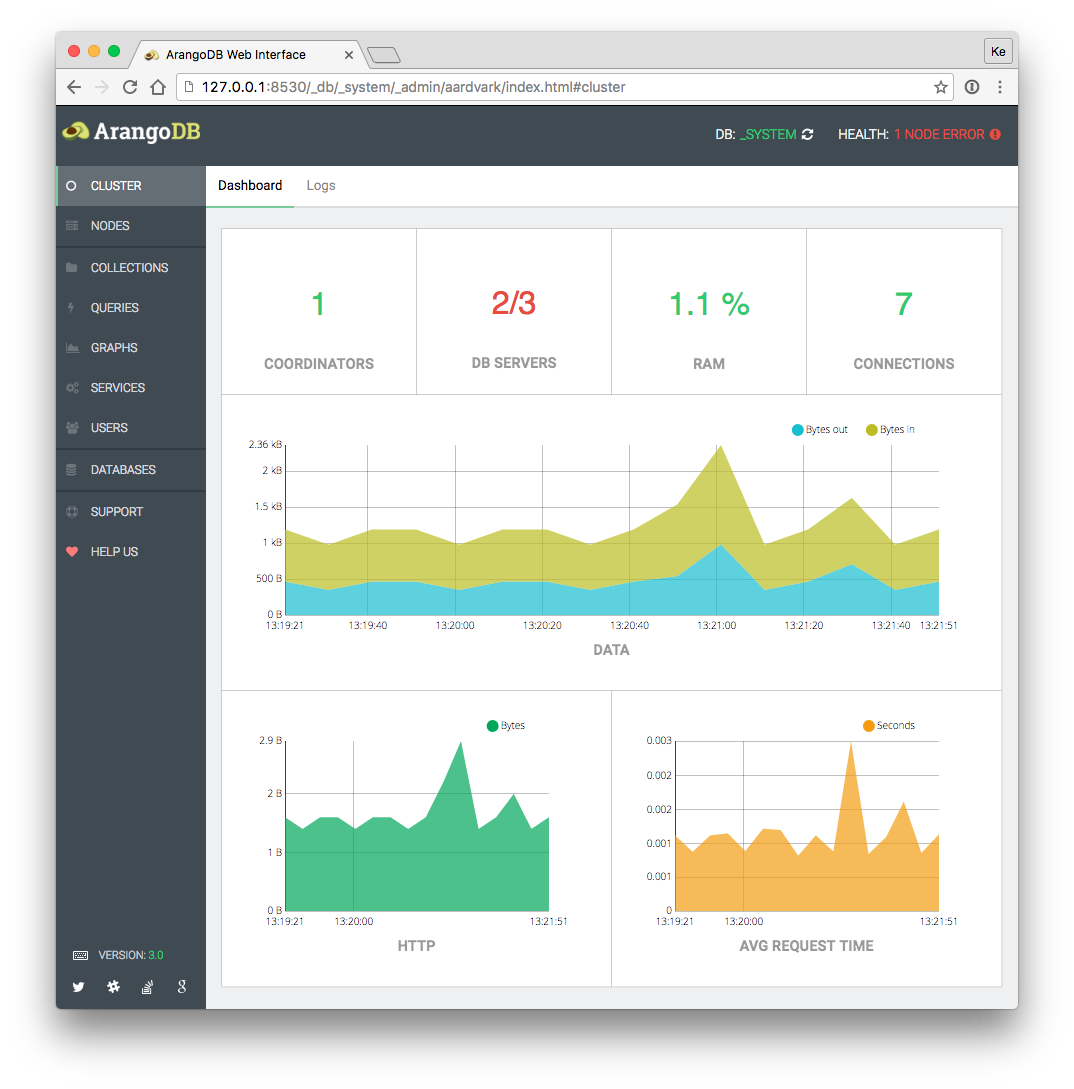Click the browser address bar
The image size is (1074, 1089).
coord(560,87)
